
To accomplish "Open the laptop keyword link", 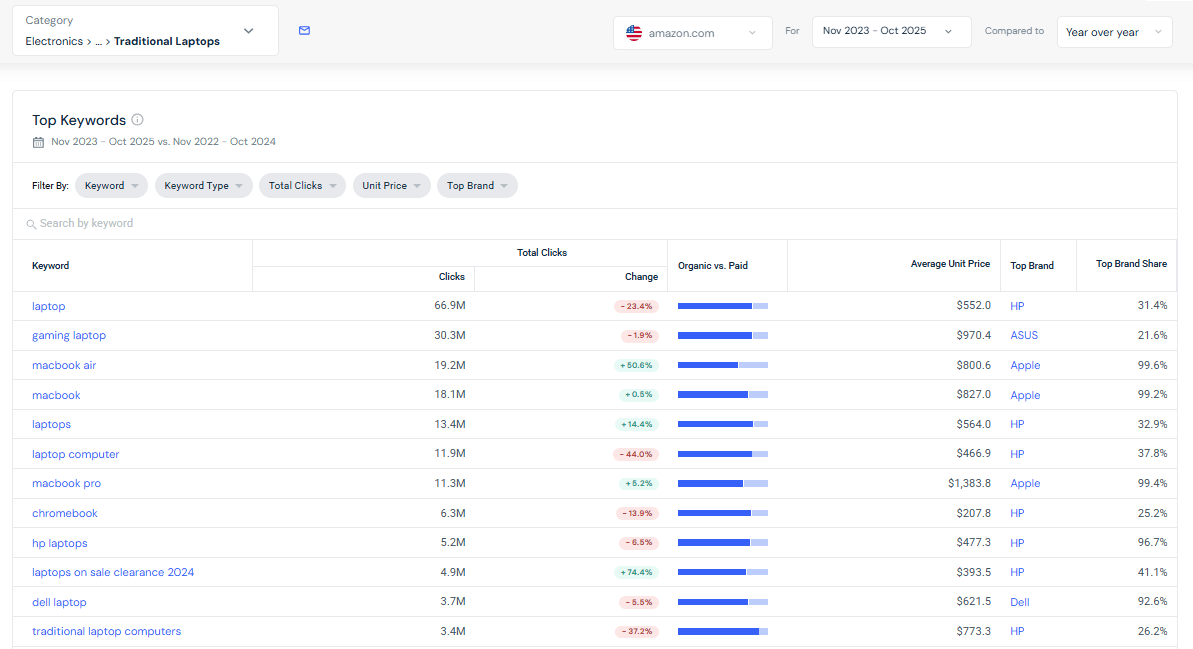I will point(49,306).
